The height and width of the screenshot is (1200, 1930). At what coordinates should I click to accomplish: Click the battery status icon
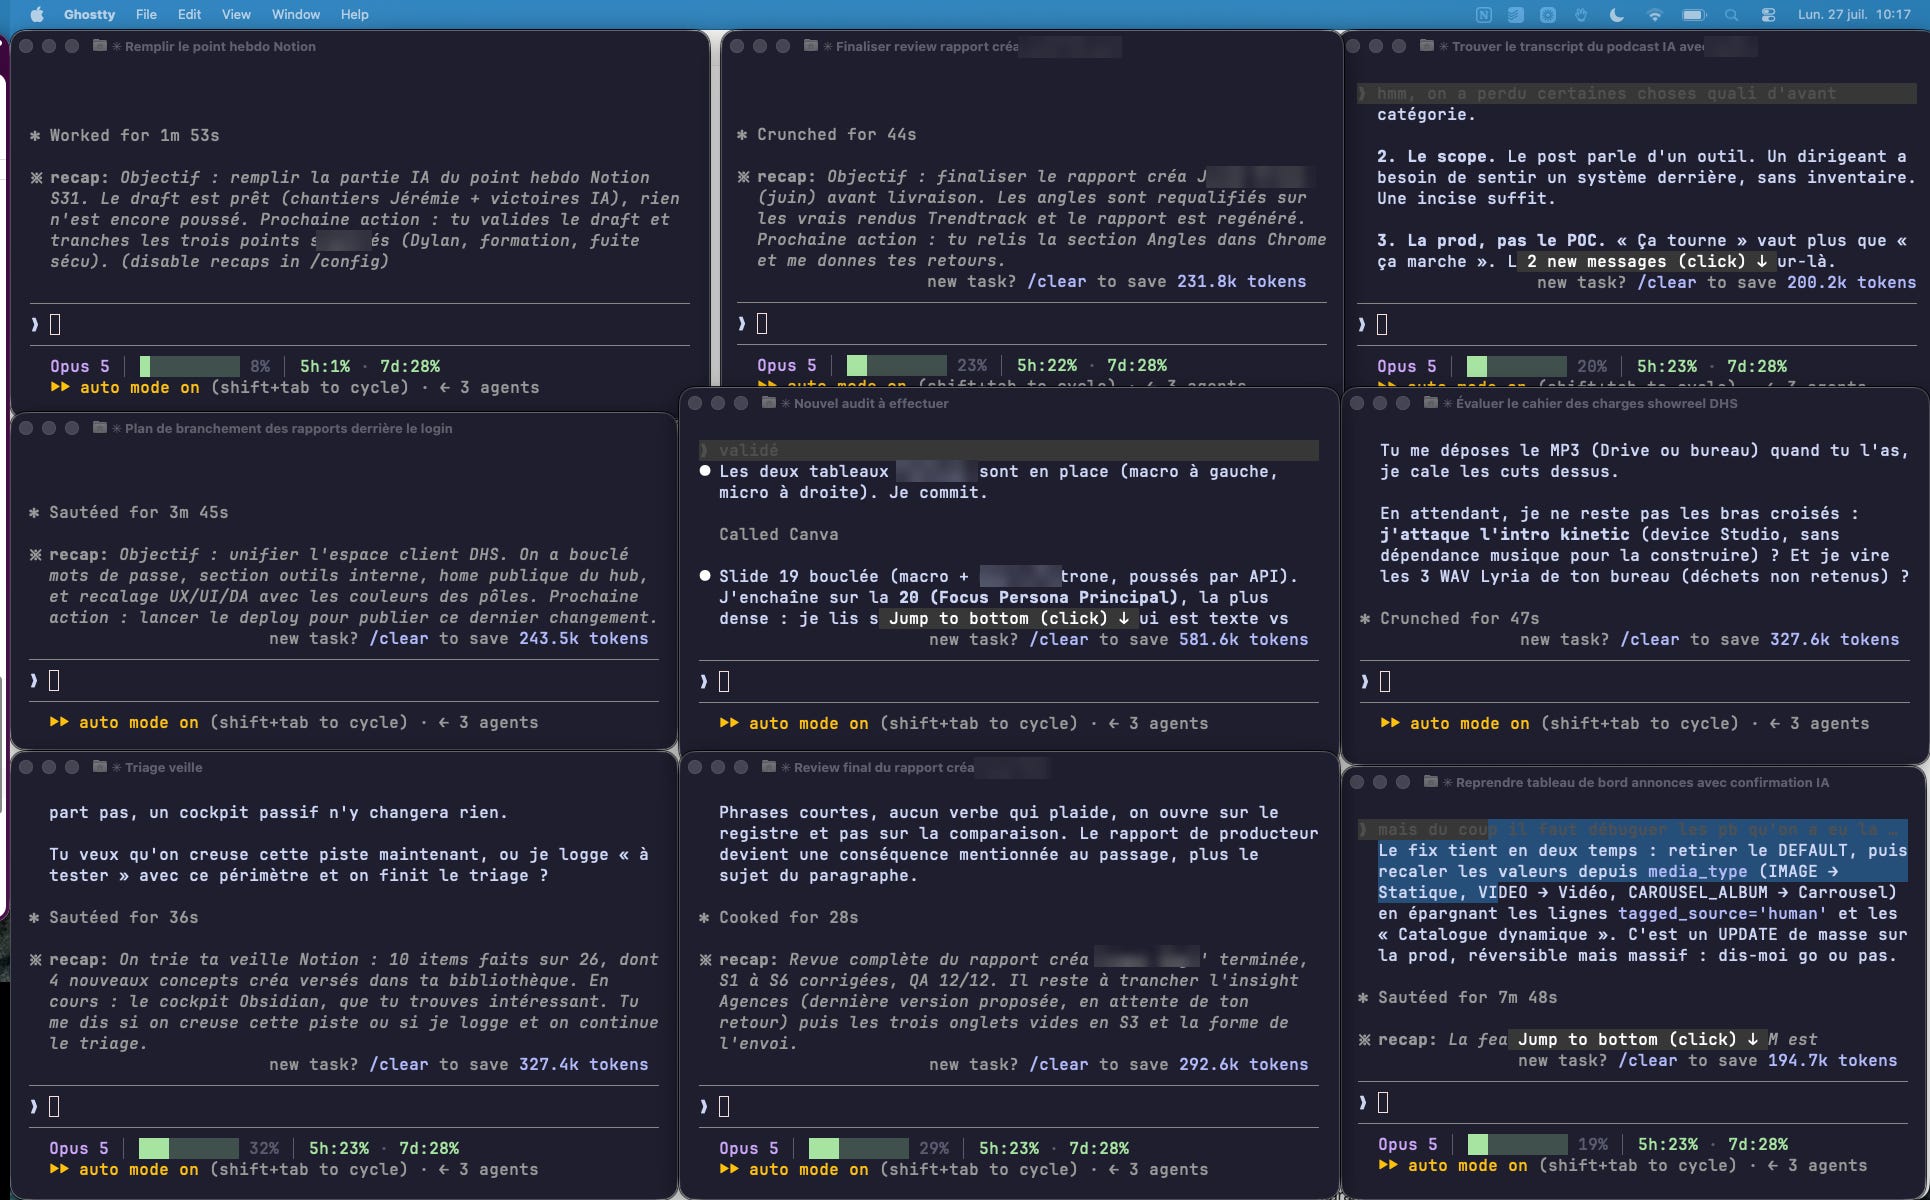(x=1694, y=14)
